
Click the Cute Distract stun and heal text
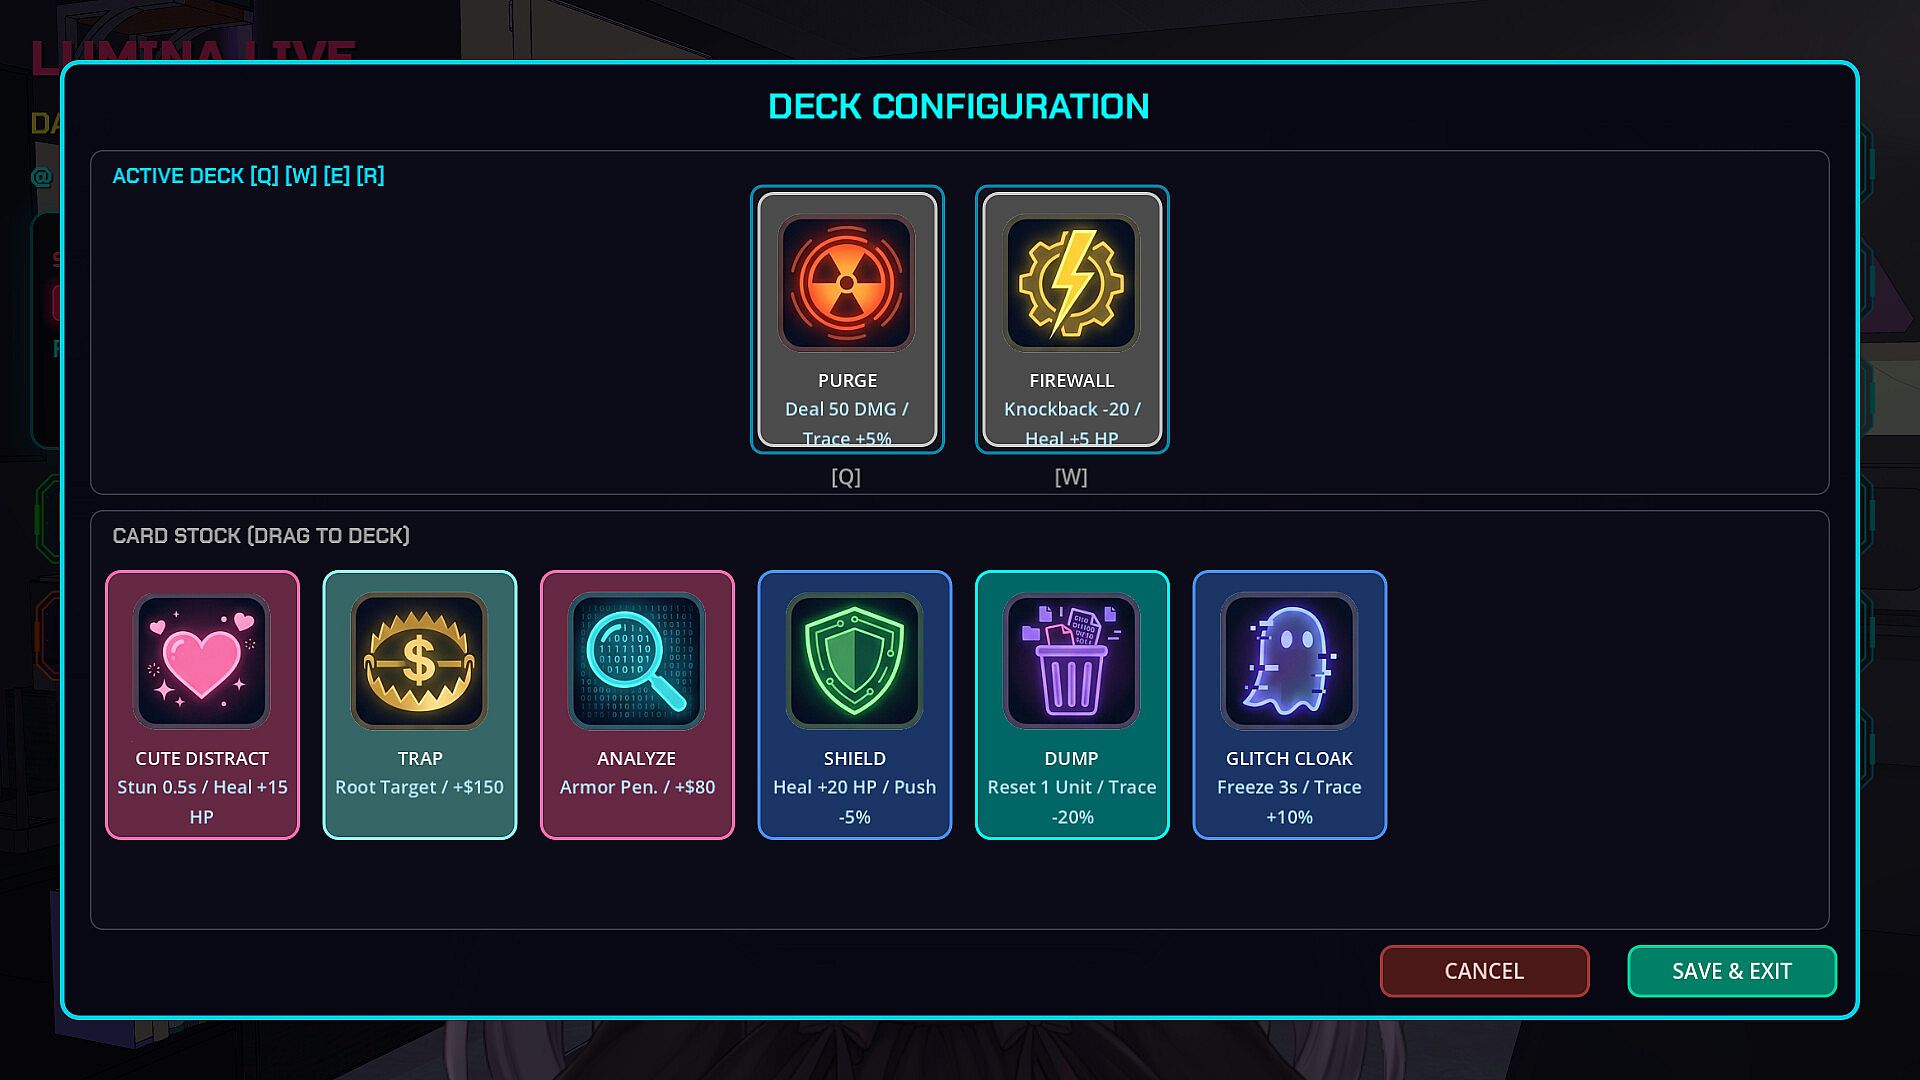[x=202, y=802]
